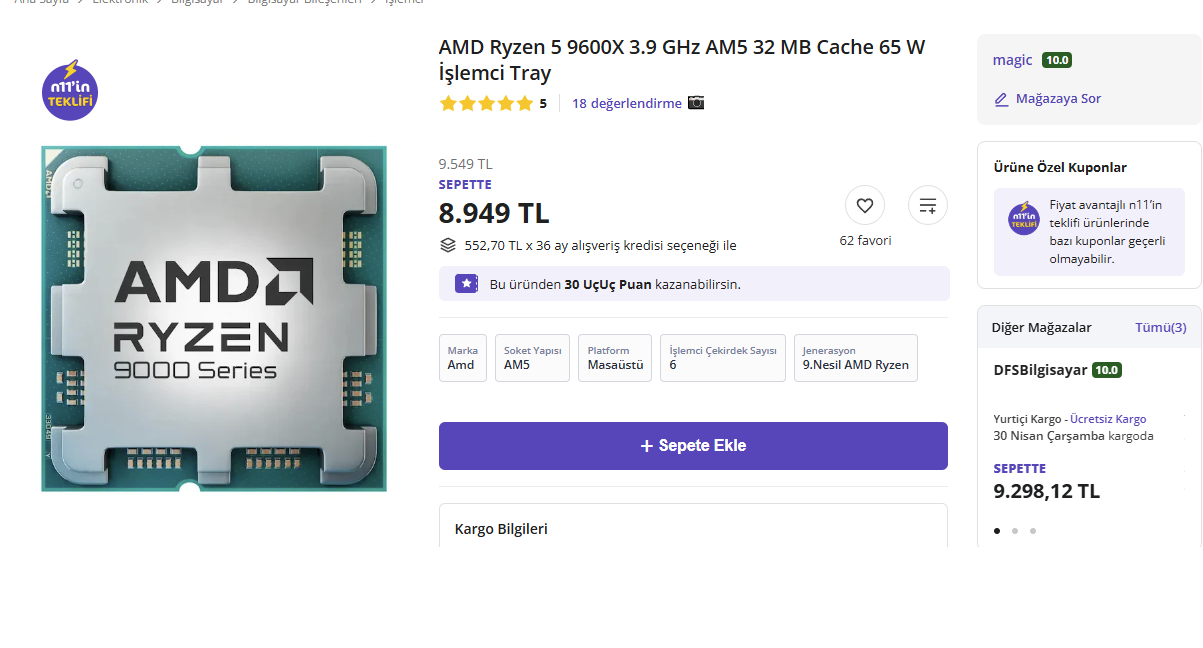Viewport: 1203px width, 648px height.
Task: Select the Marka Amd attribute chip
Action: [462, 358]
